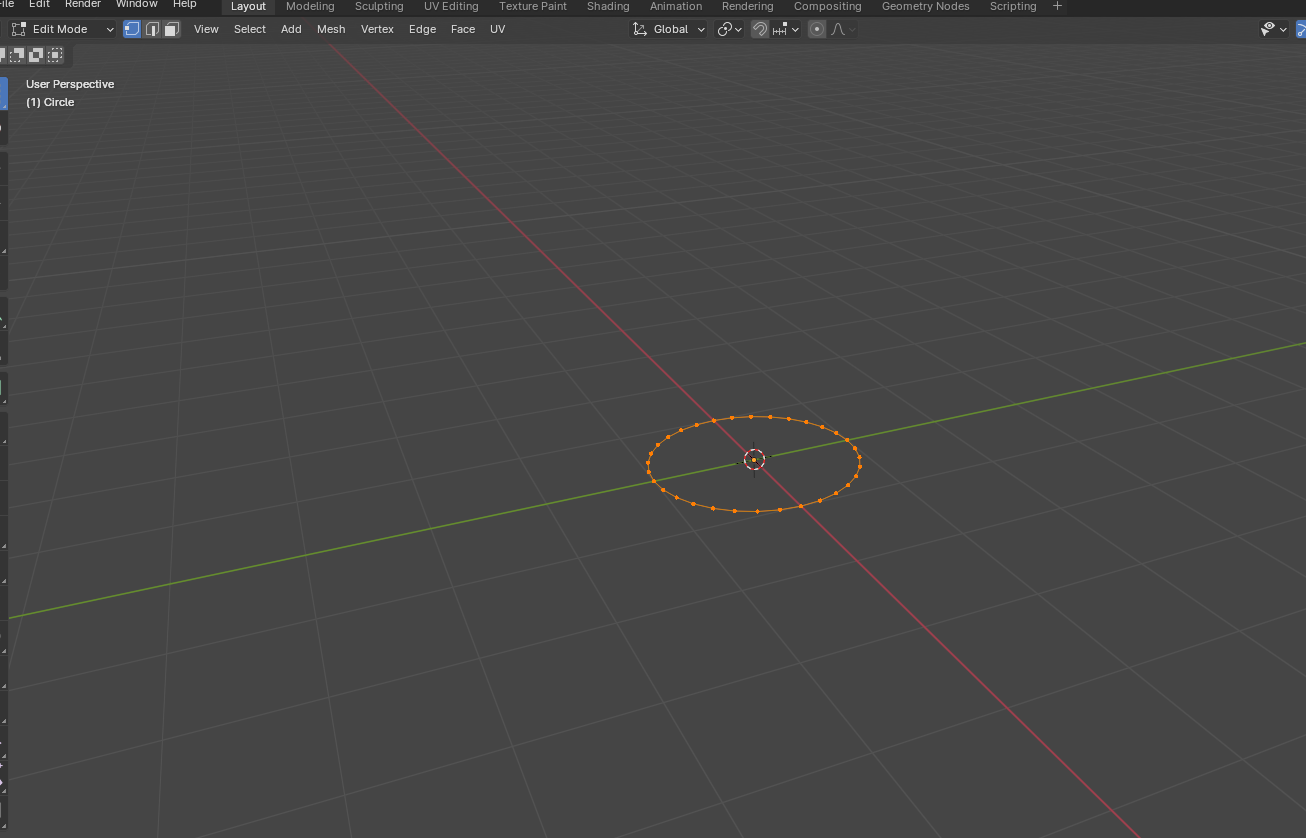Click the 3D cursor in the viewport
This screenshot has width=1306, height=838.
coord(754,459)
